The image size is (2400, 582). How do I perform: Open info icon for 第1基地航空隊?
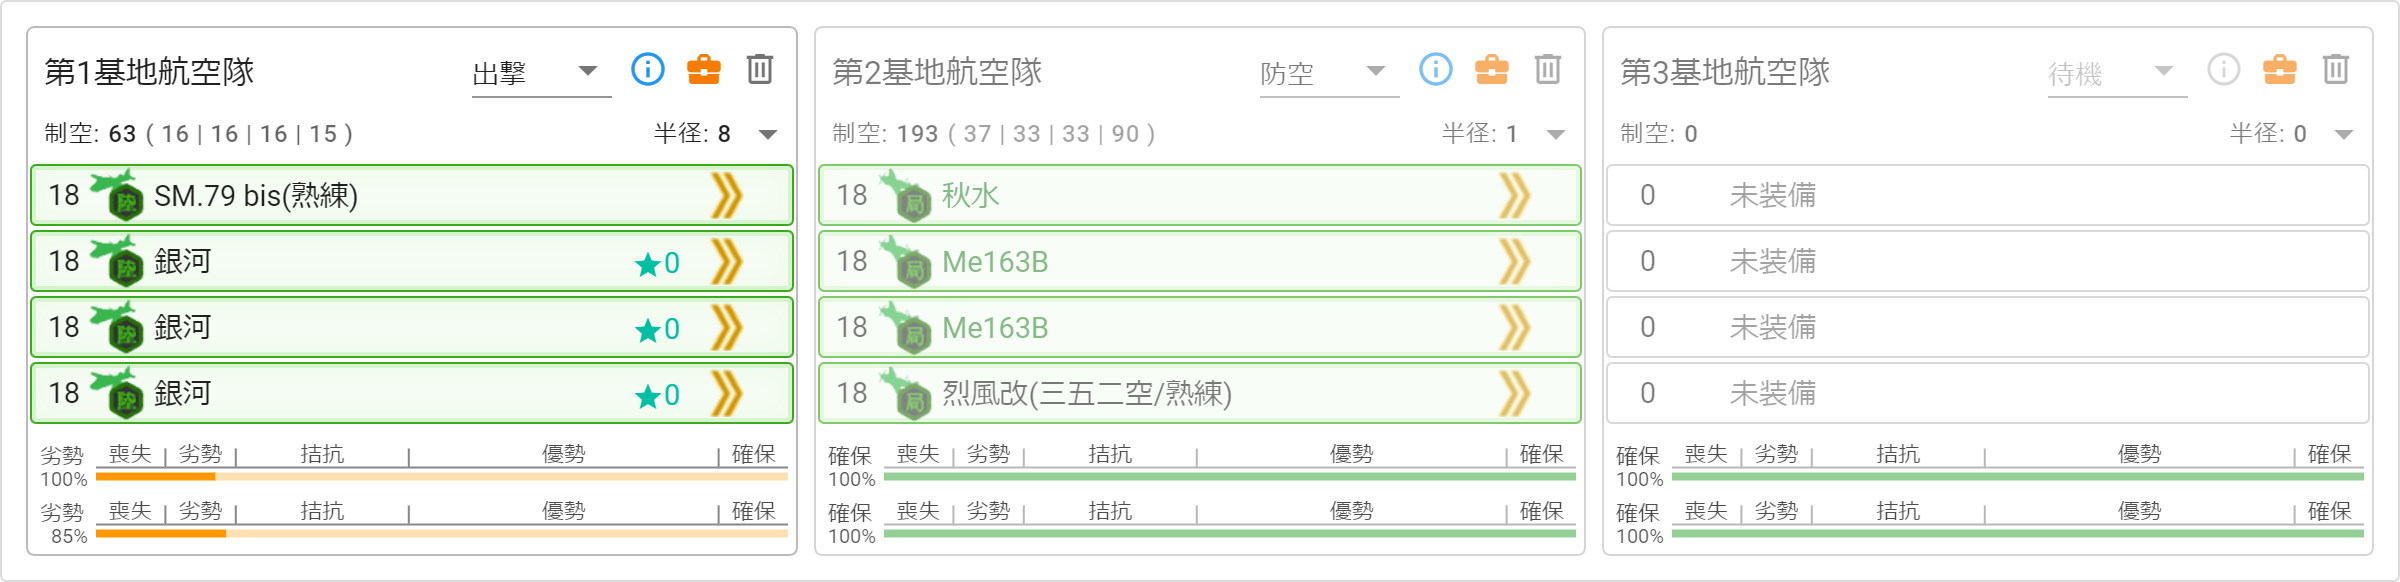(x=648, y=69)
